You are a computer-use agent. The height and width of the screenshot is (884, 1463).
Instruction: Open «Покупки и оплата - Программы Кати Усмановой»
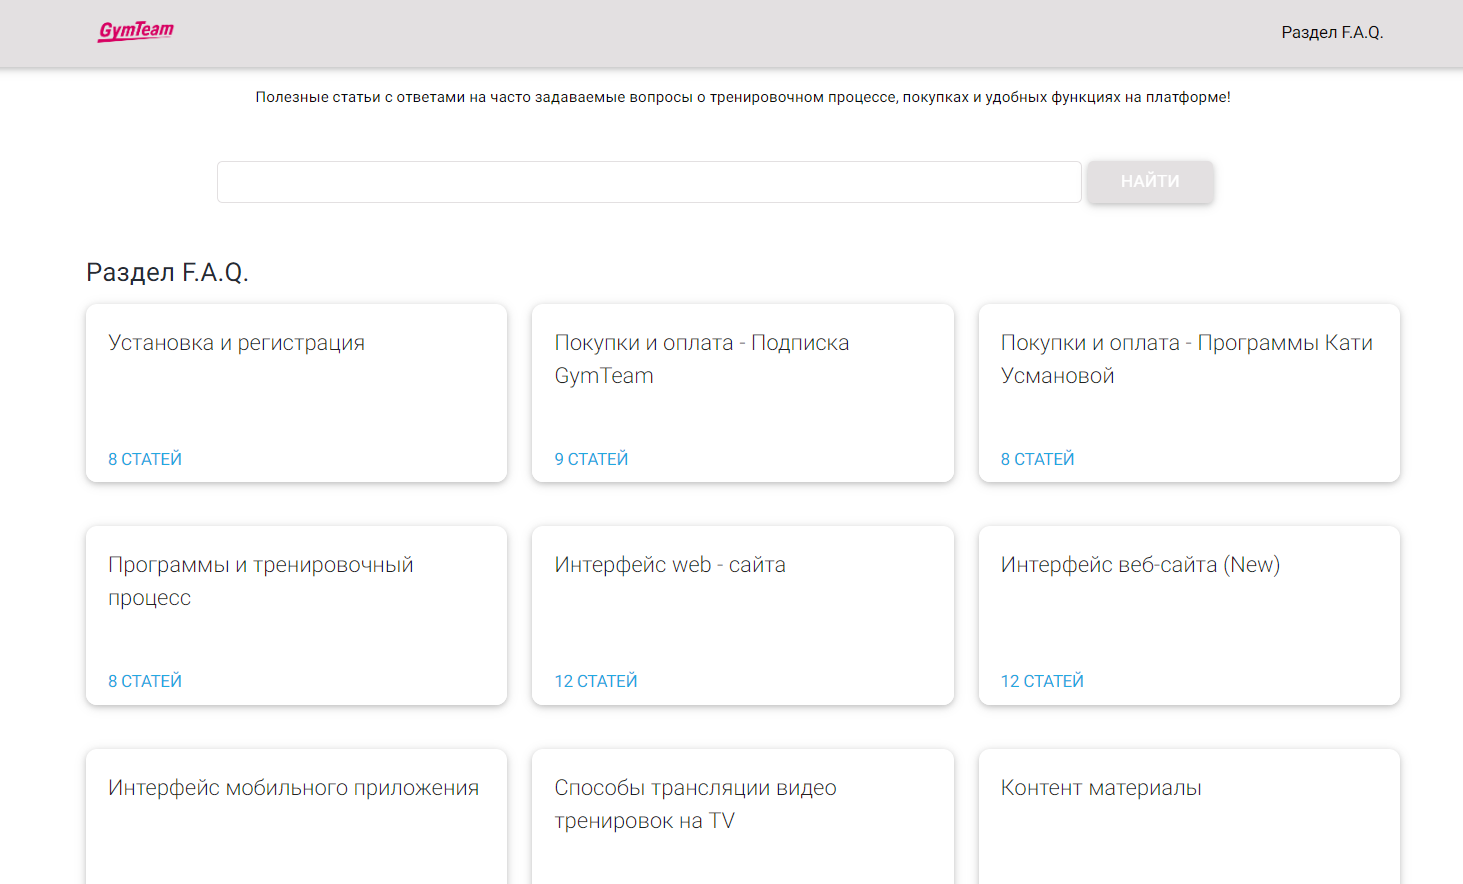1187,358
